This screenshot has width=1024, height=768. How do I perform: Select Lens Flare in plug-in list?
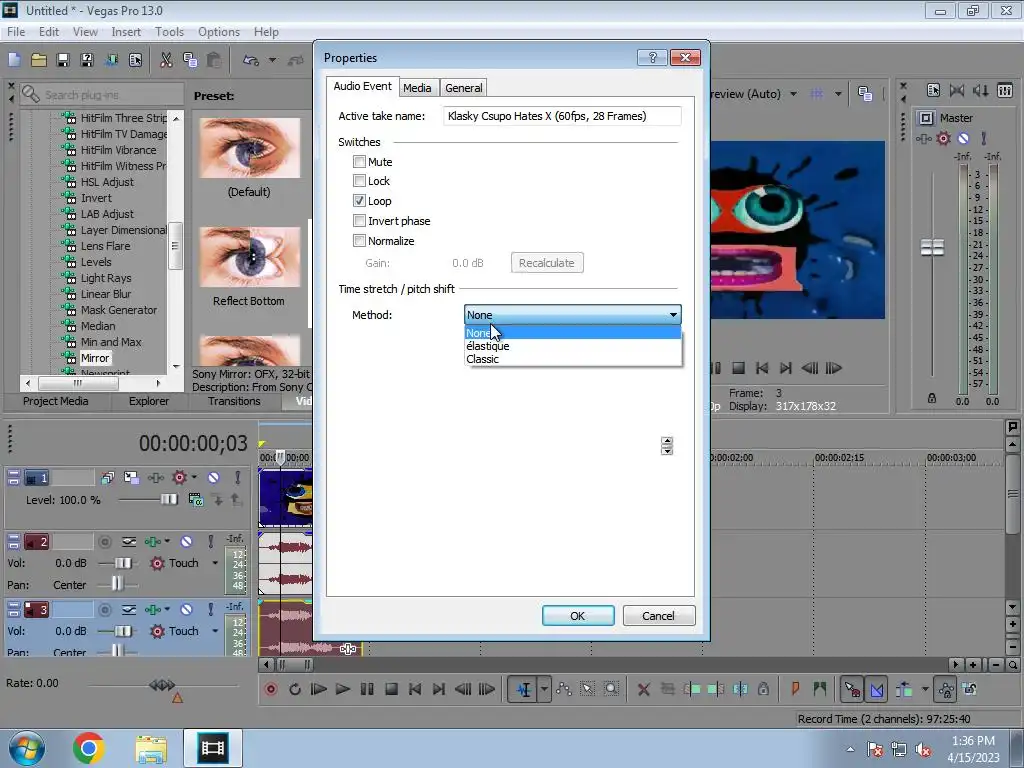click(105, 246)
